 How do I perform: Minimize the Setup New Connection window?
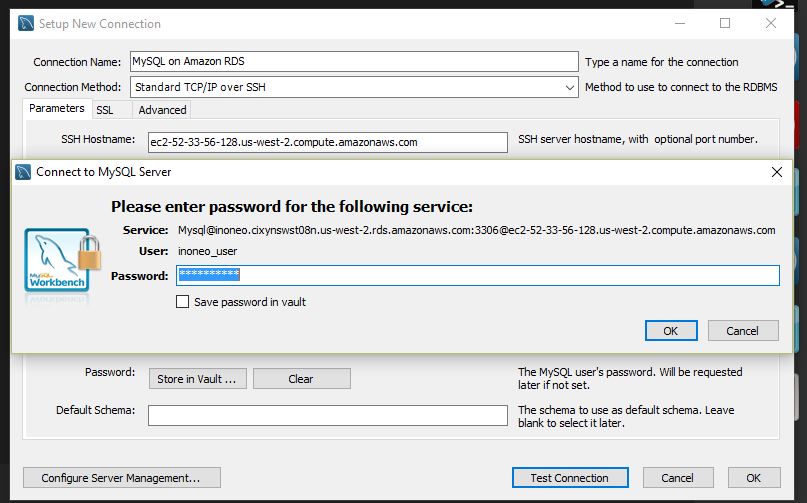(x=680, y=23)
